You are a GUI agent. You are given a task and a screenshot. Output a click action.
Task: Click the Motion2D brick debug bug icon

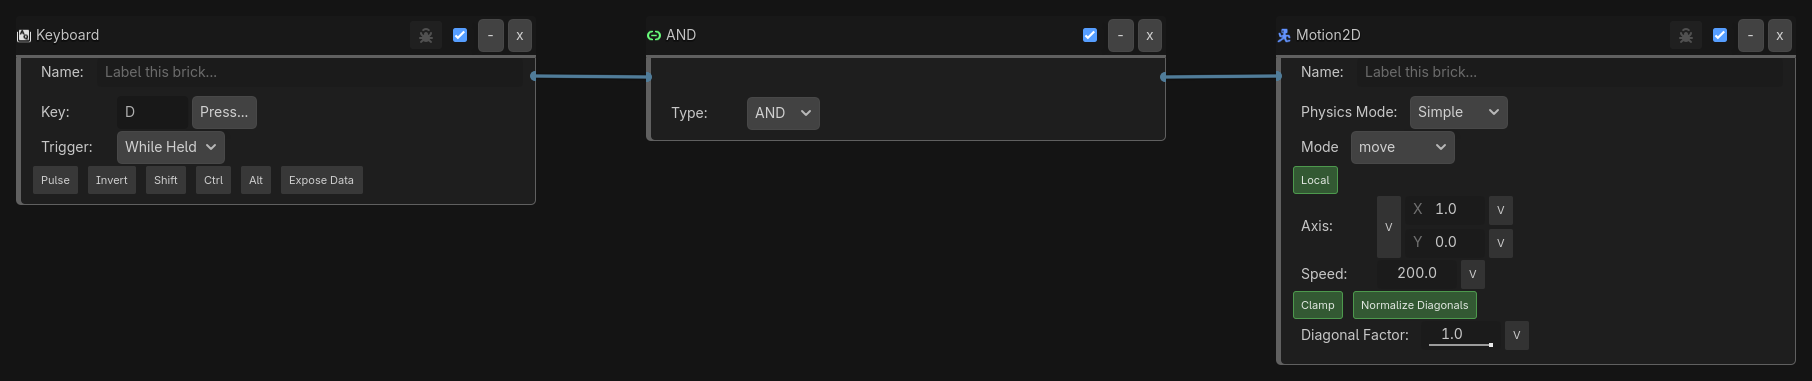1686,35
